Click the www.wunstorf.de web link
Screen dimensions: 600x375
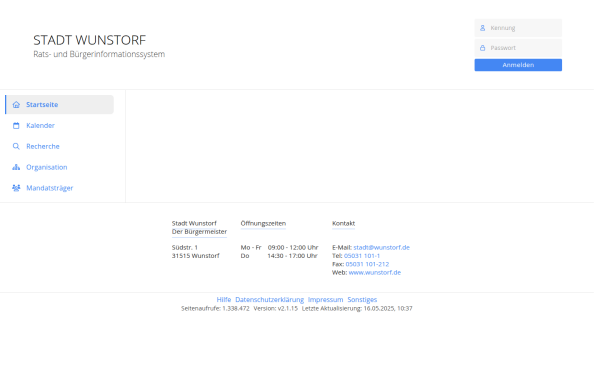pos(375,273)
